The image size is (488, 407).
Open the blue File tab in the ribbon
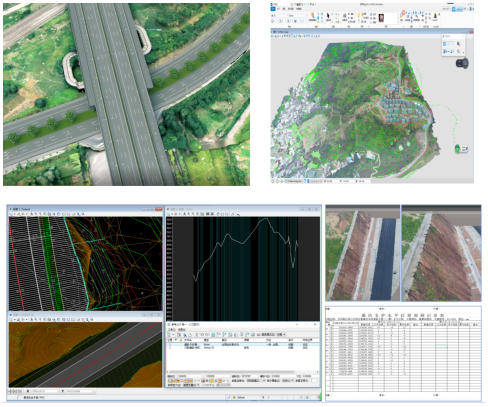tap(273, 9)
